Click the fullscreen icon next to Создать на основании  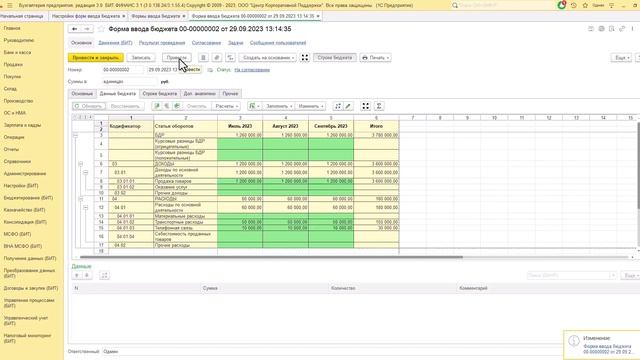[x=305, y=58]
